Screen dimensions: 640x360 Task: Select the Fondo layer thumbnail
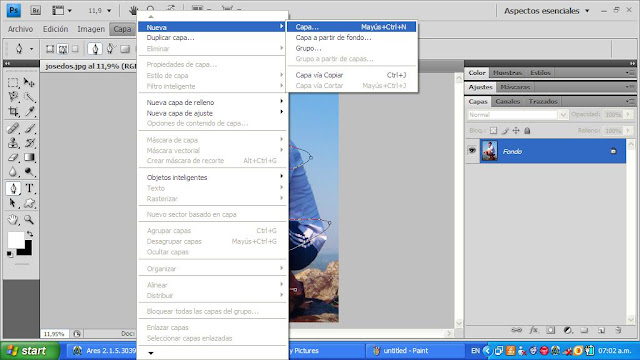[489, 151]
